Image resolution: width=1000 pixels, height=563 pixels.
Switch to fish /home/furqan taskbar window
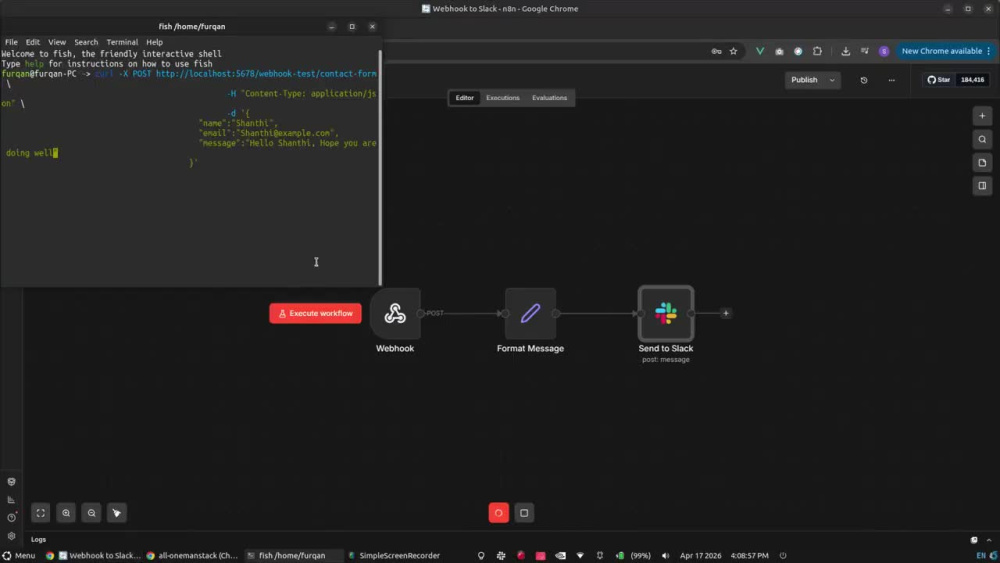click(x=292, y=555)
